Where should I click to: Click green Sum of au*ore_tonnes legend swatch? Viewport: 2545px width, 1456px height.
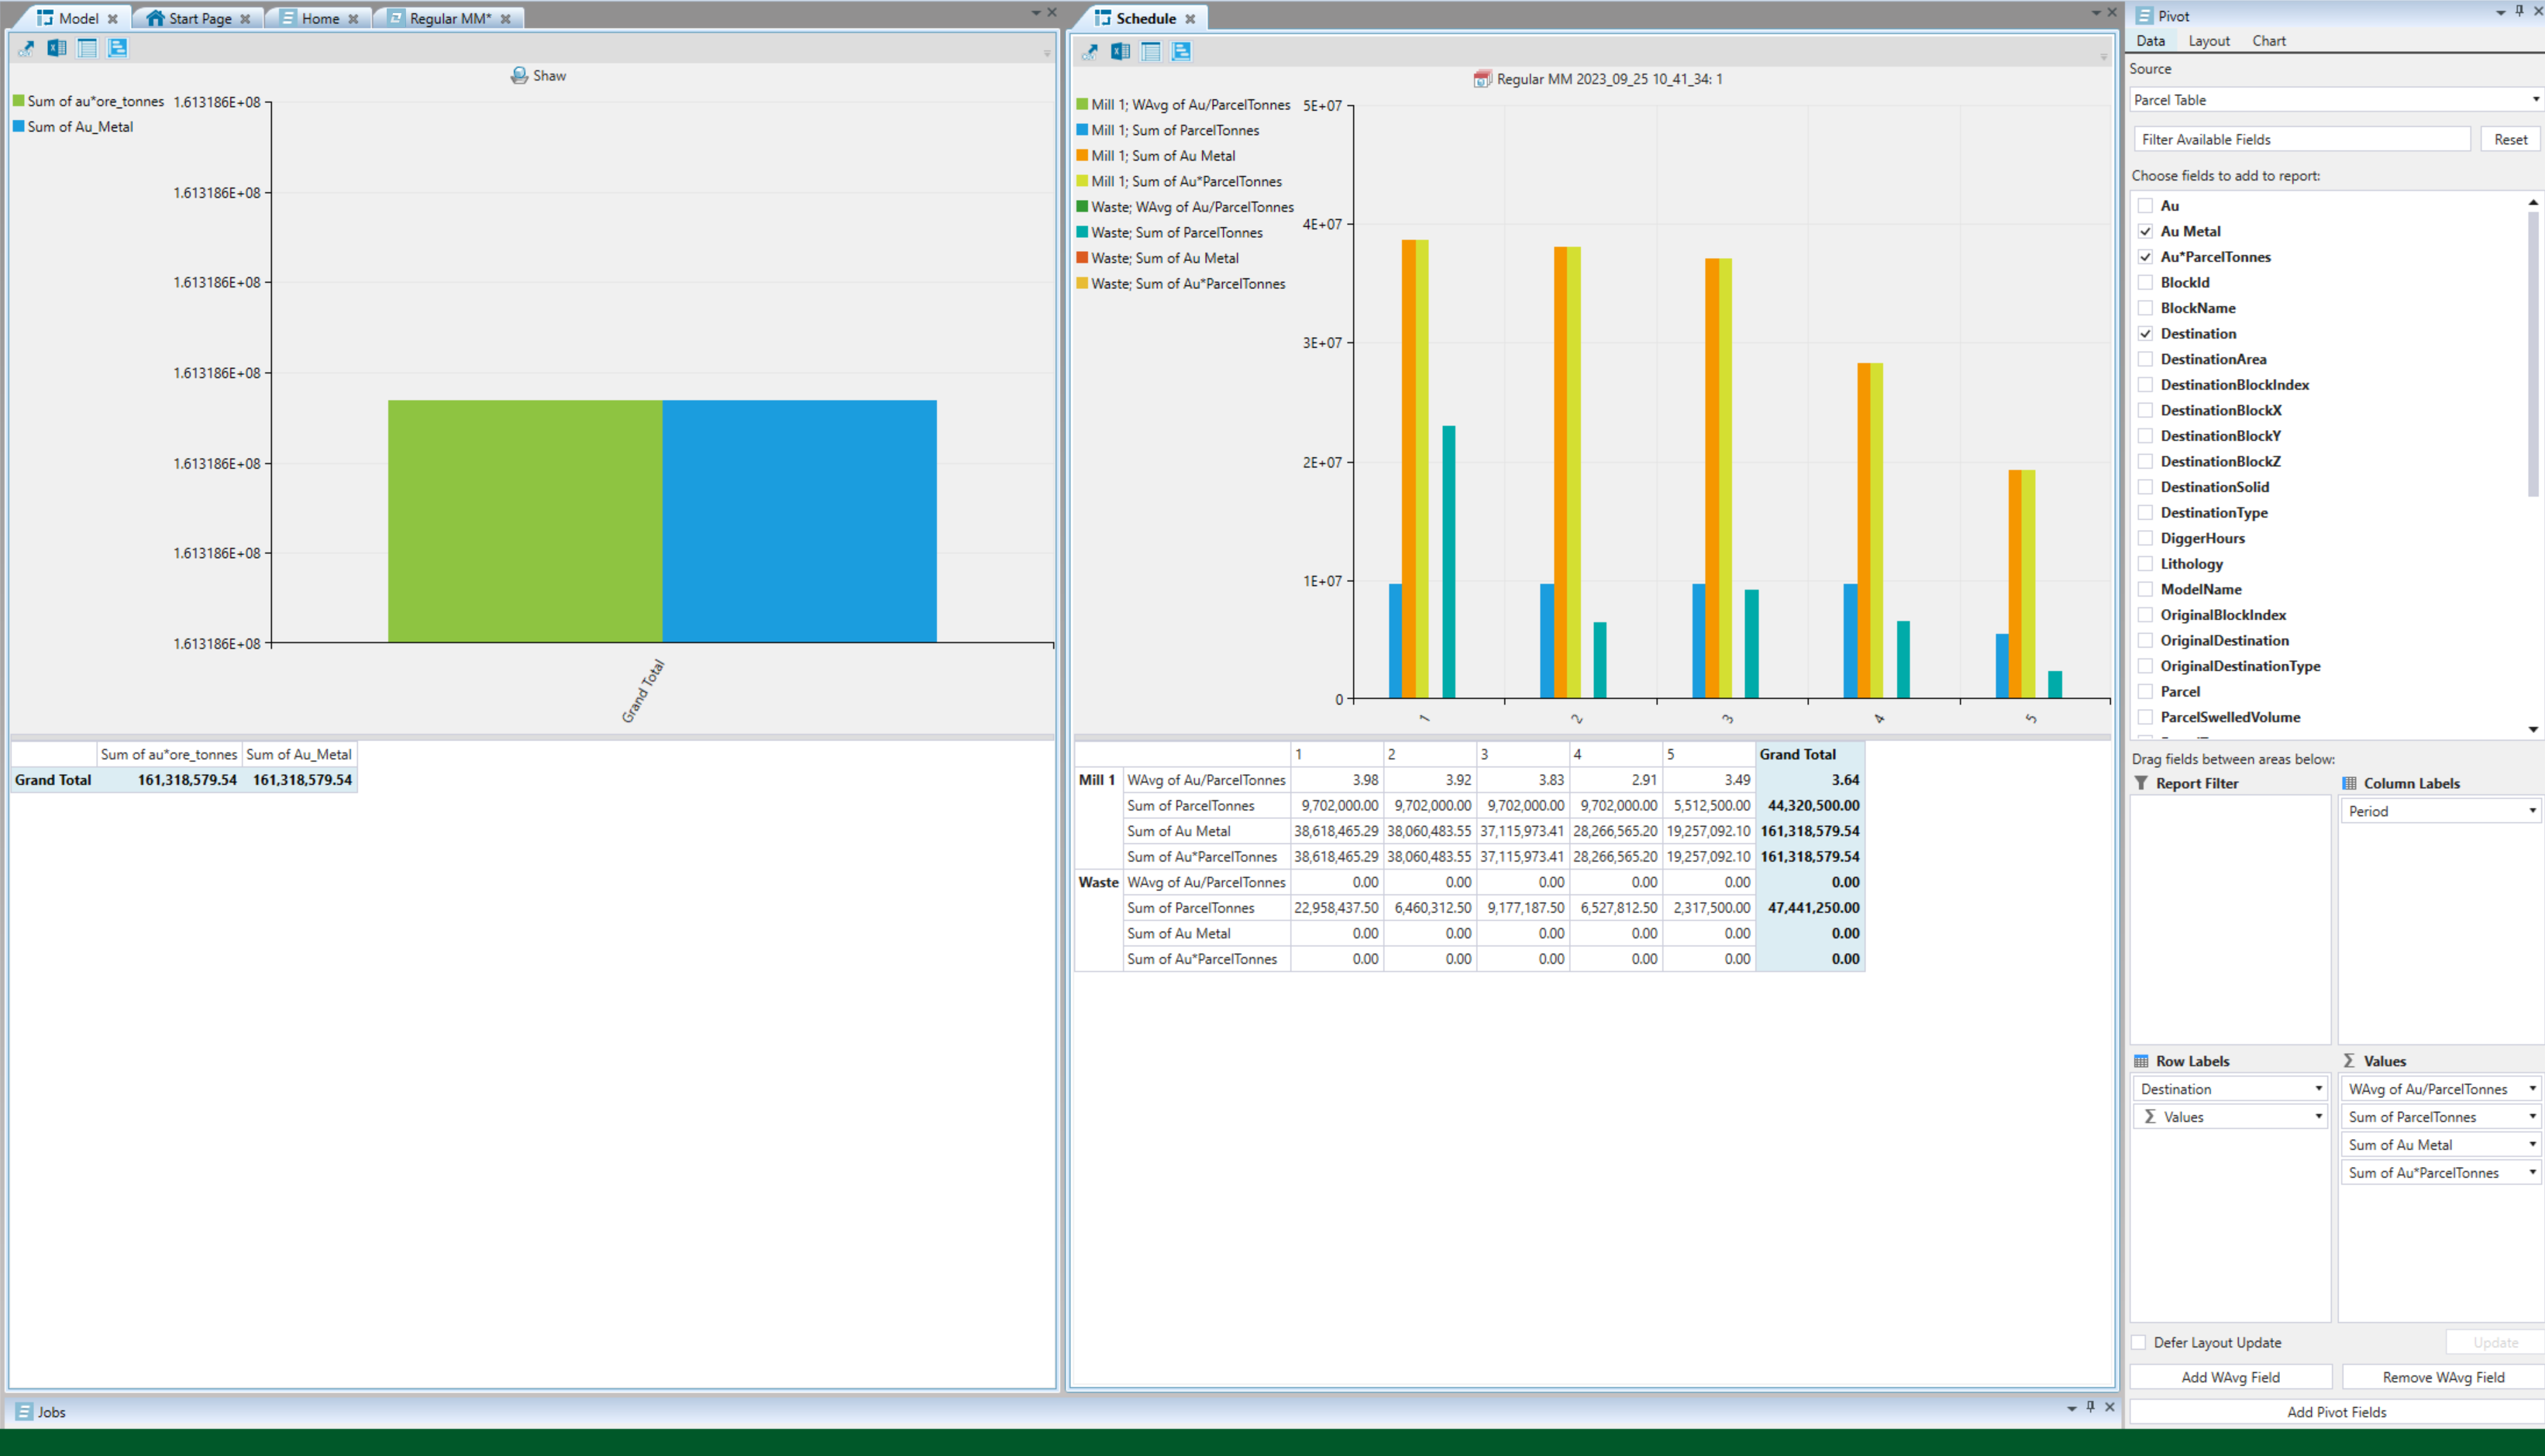click(x=19, y=101)
